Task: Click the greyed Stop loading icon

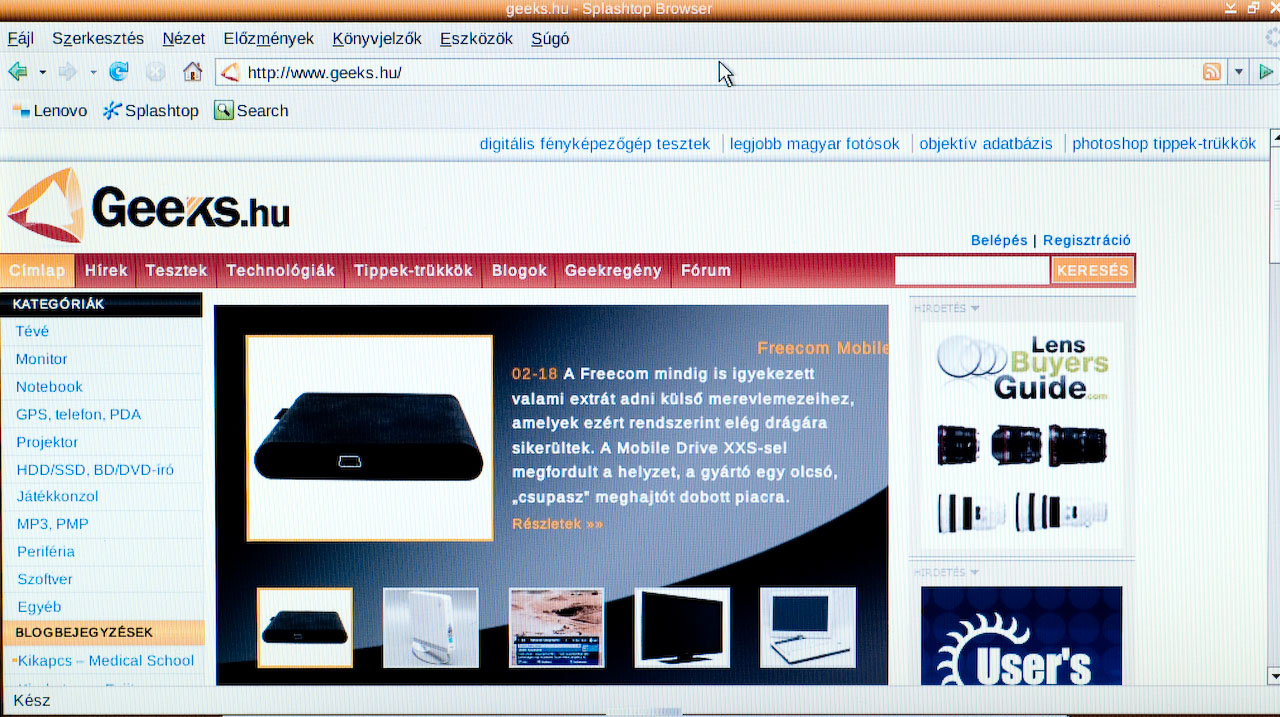Action: [155, 72]
